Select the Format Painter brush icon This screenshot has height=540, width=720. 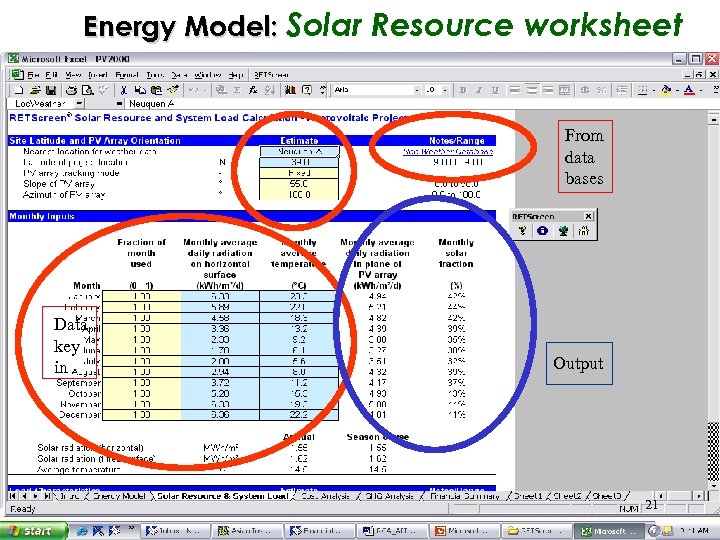(173, 90)
